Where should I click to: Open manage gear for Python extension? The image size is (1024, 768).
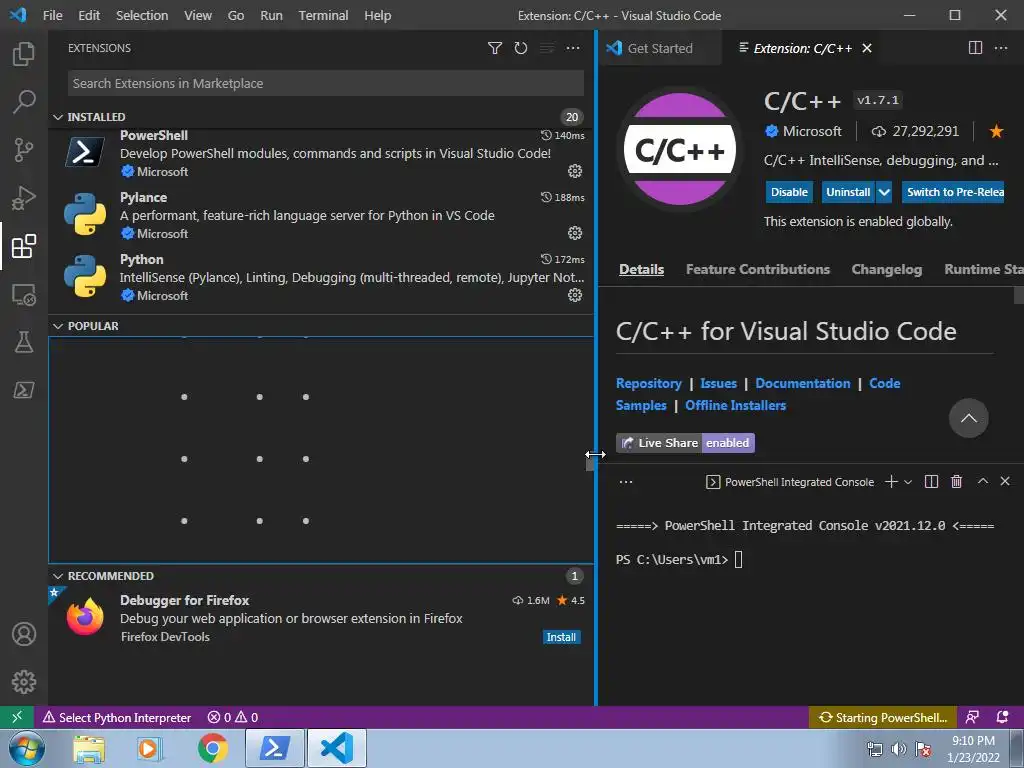(x=575, y=295)
